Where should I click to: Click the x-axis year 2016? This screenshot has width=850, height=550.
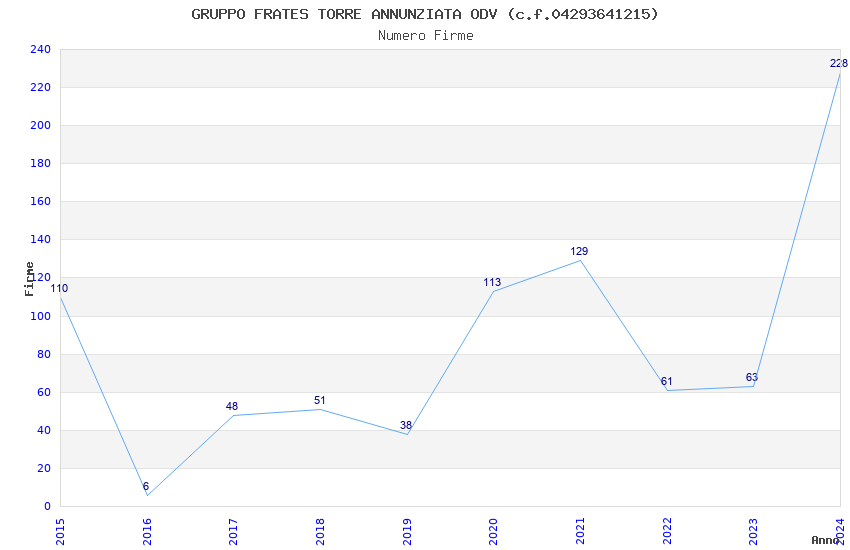147,532
